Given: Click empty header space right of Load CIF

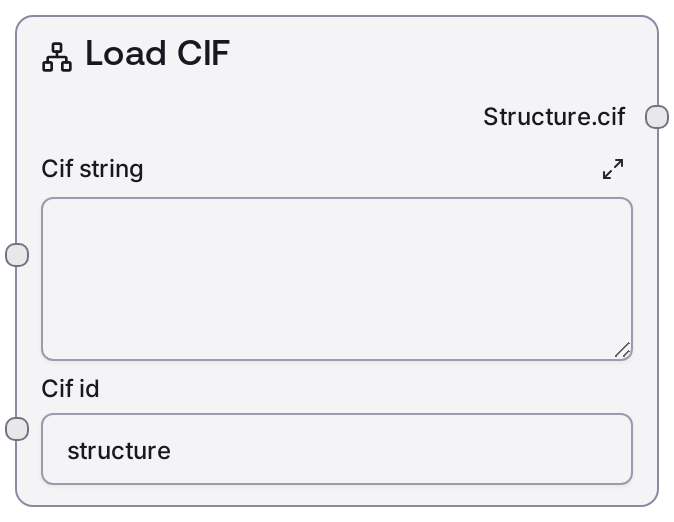Looking at the screenshot, I should 440,54.
